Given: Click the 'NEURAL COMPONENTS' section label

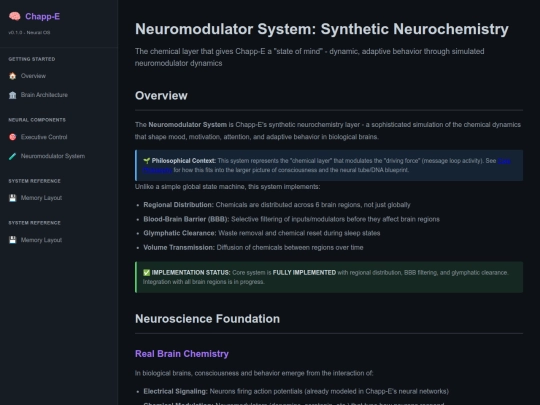Looking at the screenshot, I should tap(37, 120).
